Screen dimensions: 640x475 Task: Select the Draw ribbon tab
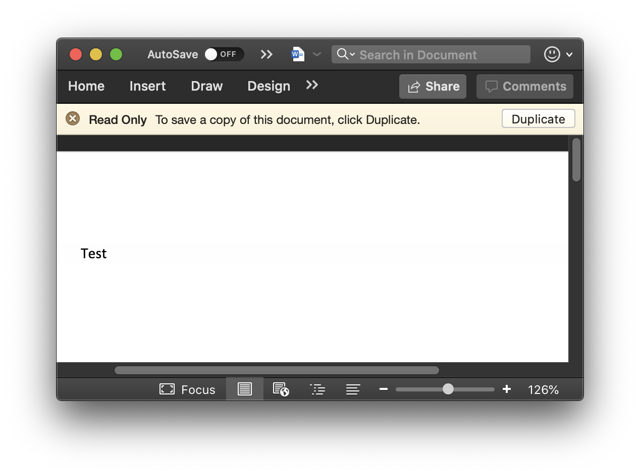point(207,86)
